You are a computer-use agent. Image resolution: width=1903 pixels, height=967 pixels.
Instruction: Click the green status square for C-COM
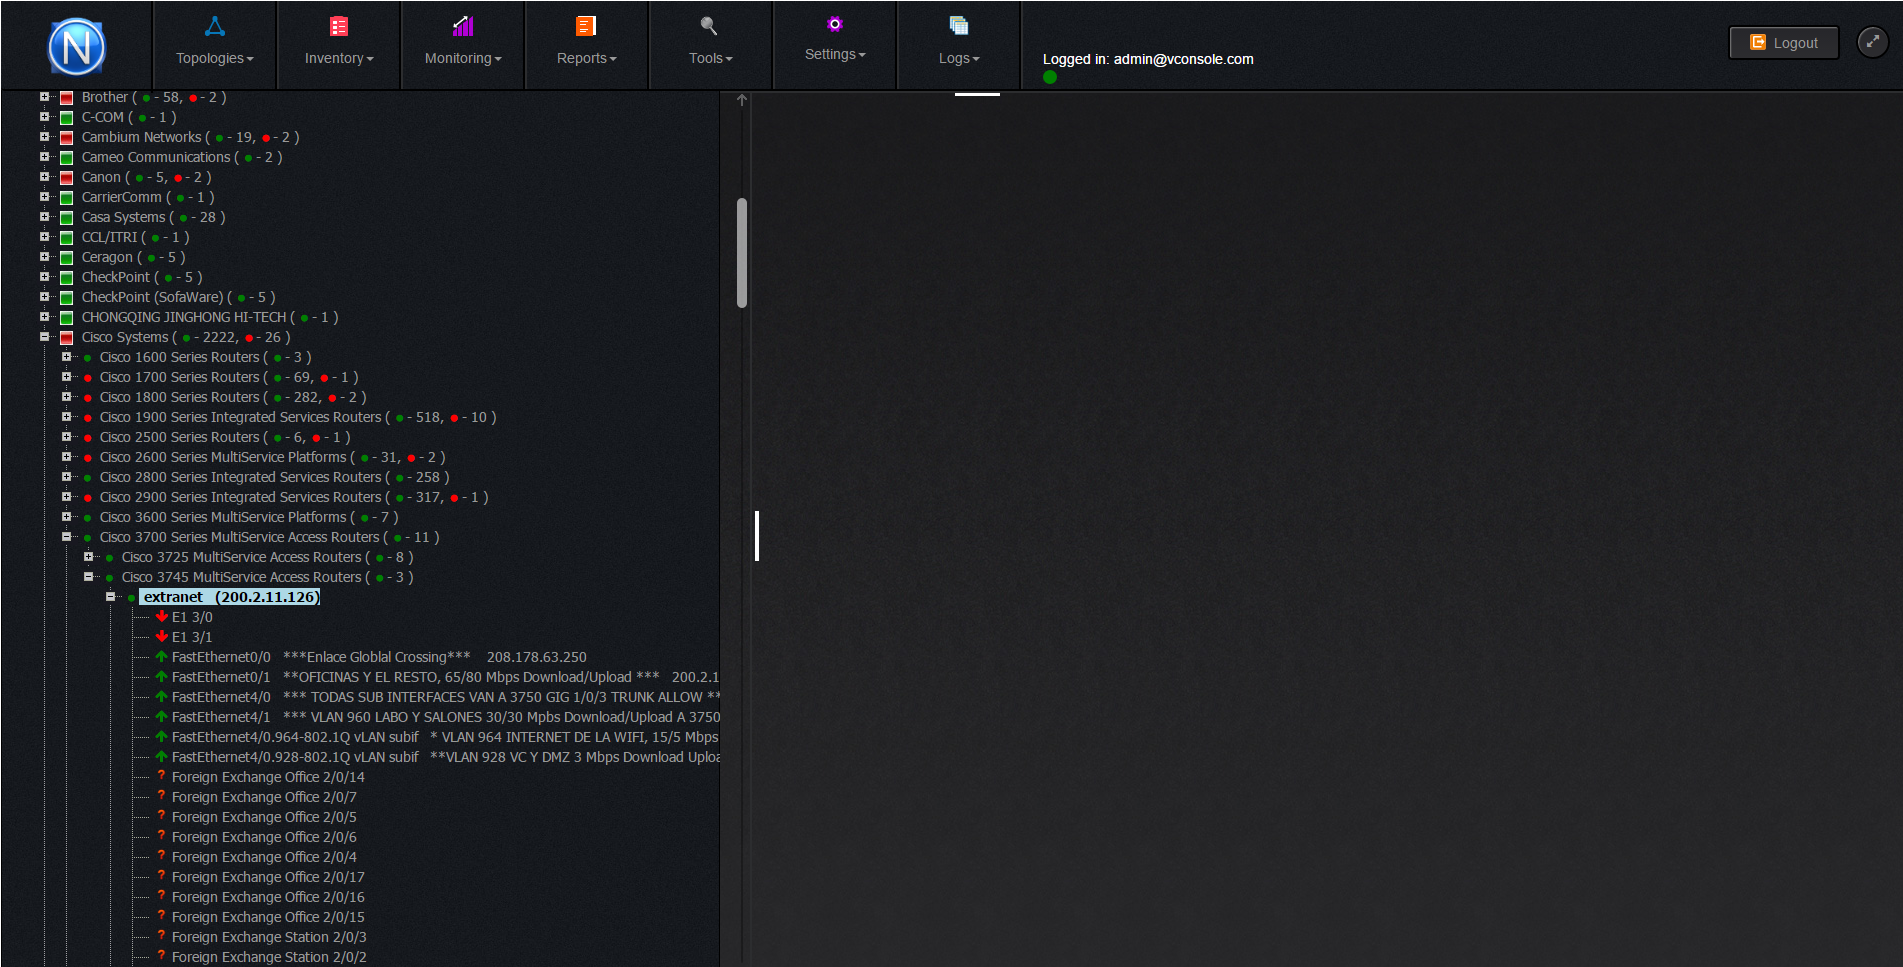click(x=67, y=118)
